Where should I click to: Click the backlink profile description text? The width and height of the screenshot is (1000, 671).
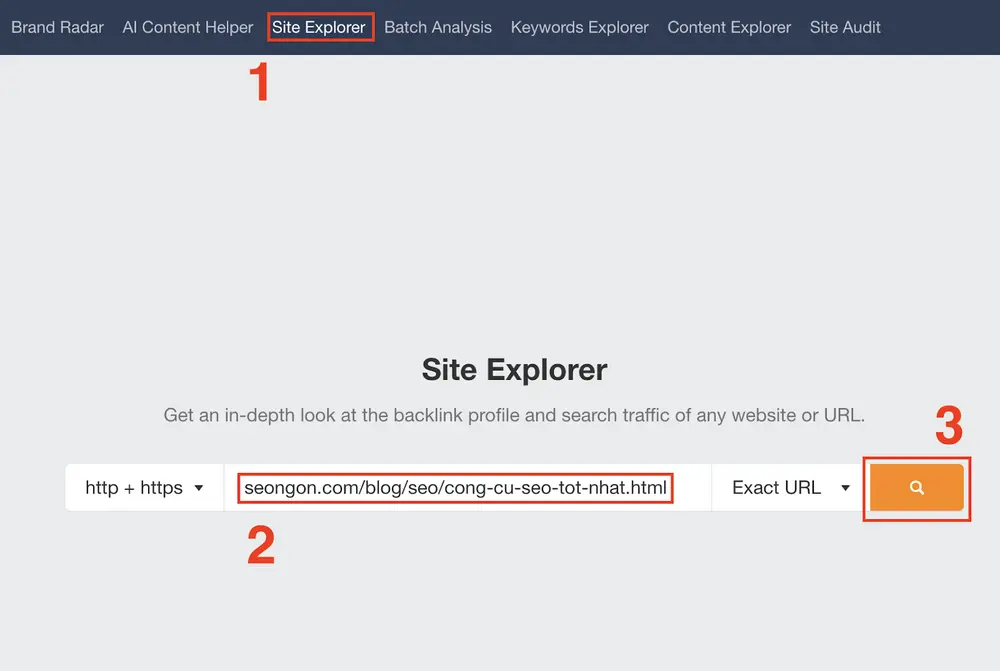coord(514,415)
